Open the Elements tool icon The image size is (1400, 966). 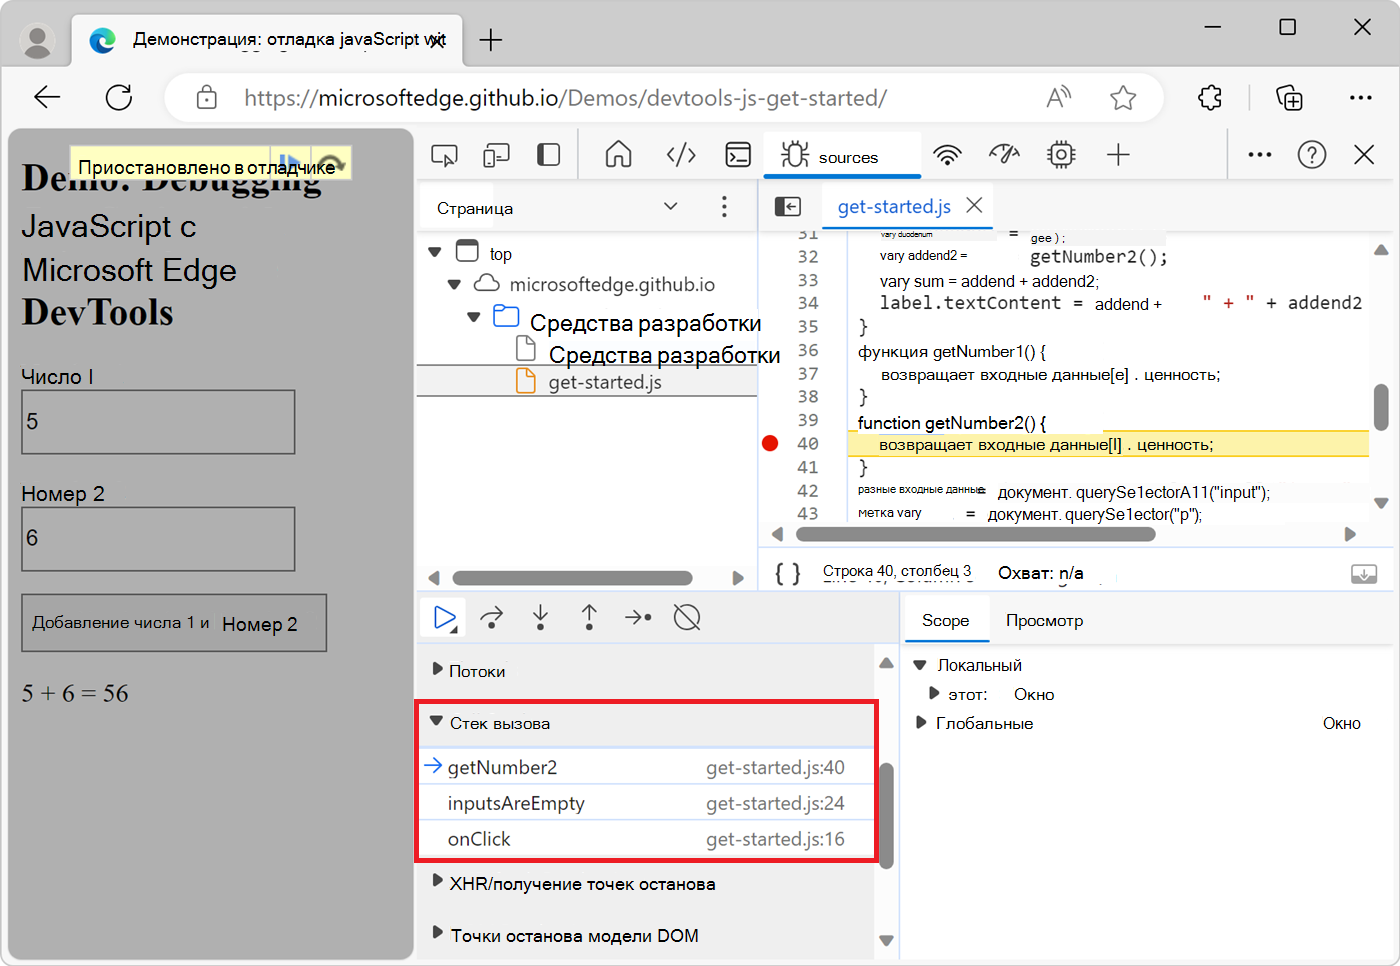[x=681, y=155]
